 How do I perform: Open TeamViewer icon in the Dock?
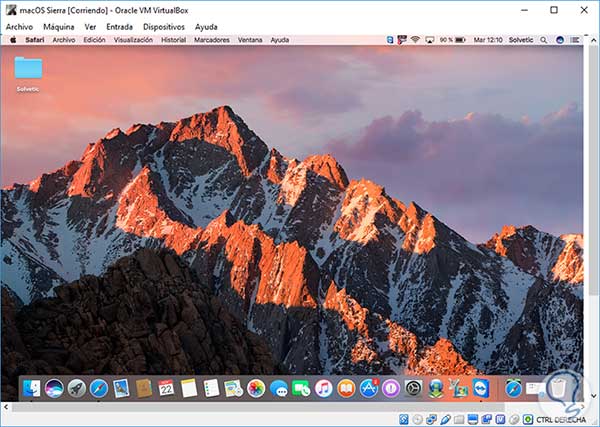481,389
